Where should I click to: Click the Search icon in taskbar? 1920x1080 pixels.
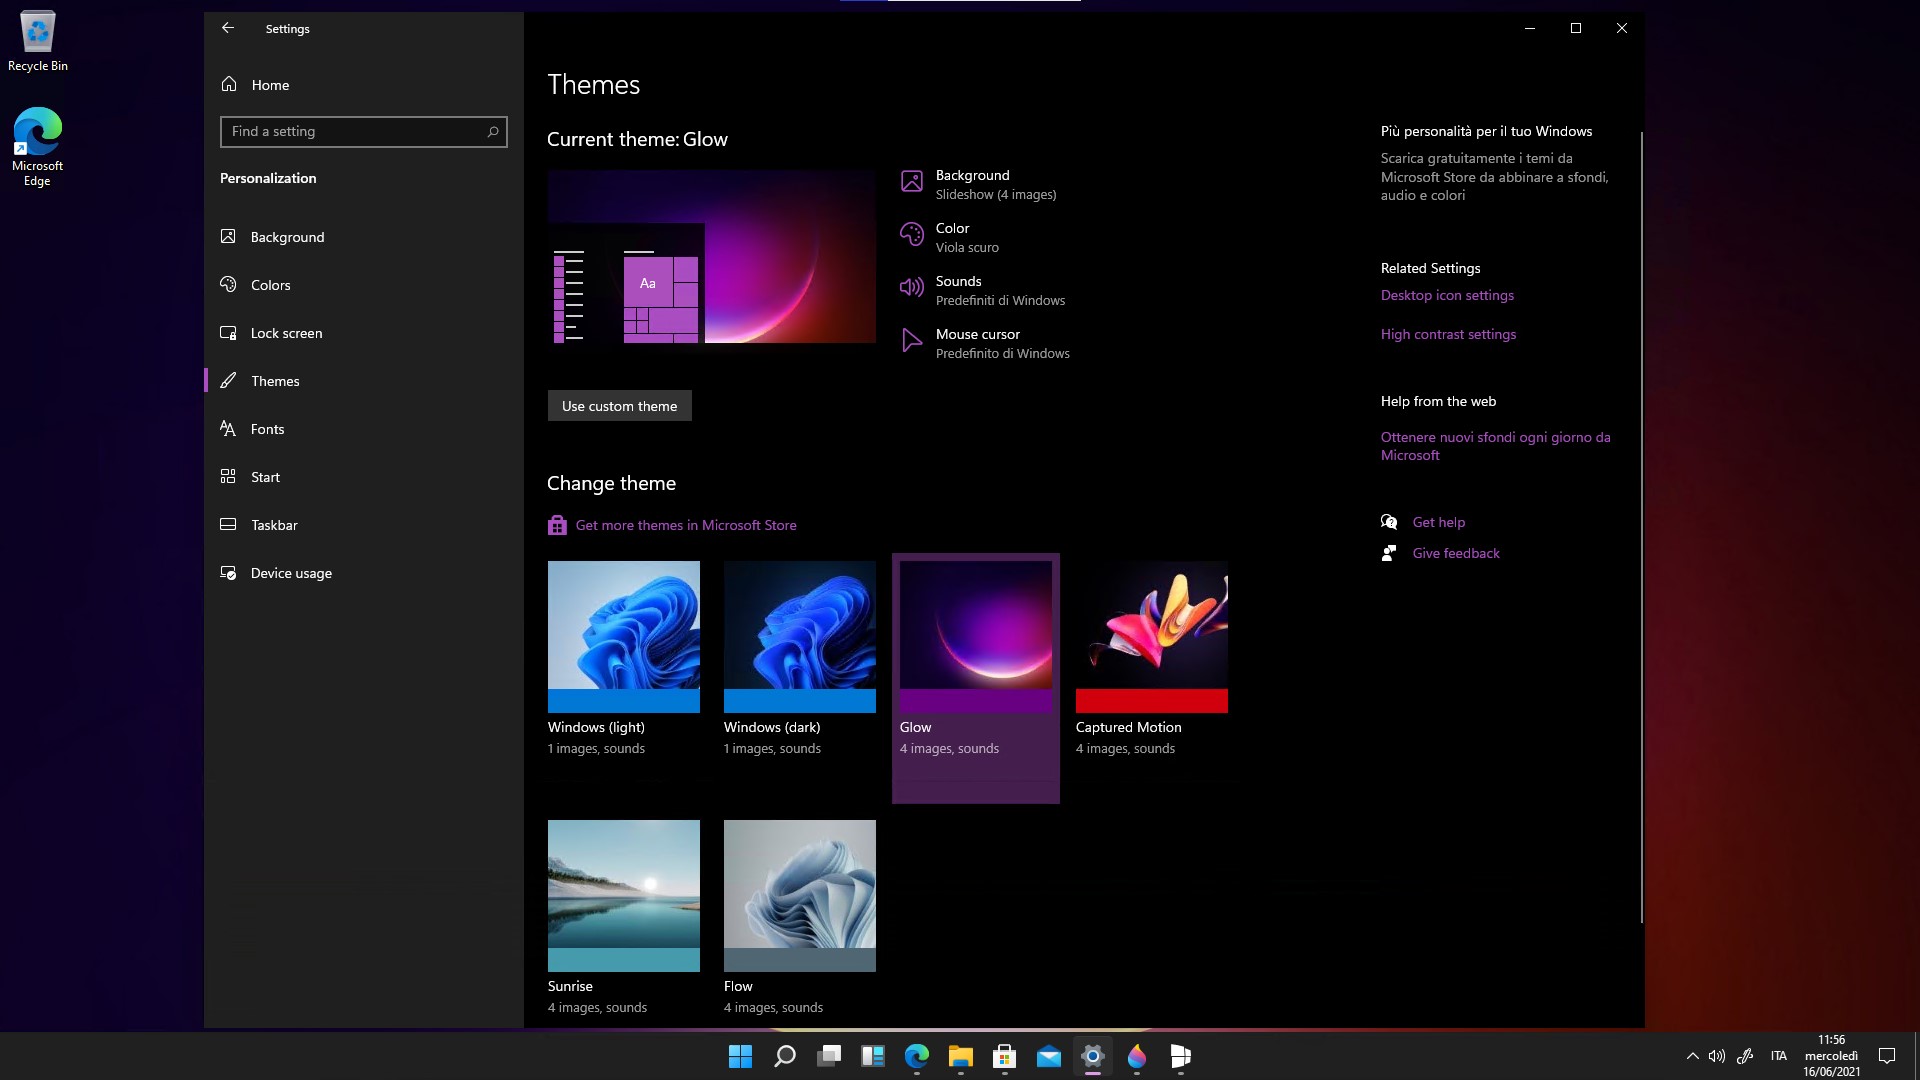[x=785, y=1055]
